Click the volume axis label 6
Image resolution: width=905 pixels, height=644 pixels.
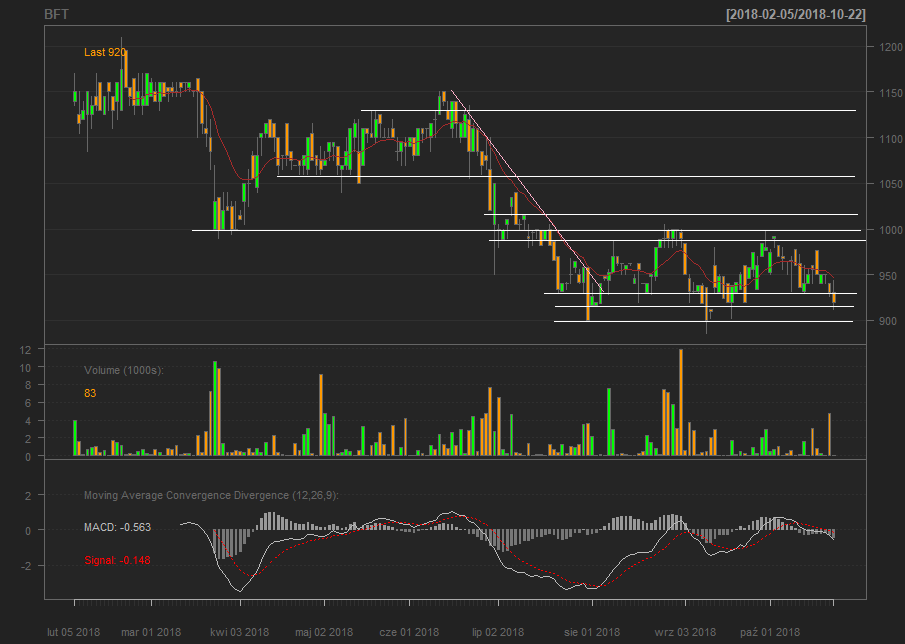tap(27, 403)
